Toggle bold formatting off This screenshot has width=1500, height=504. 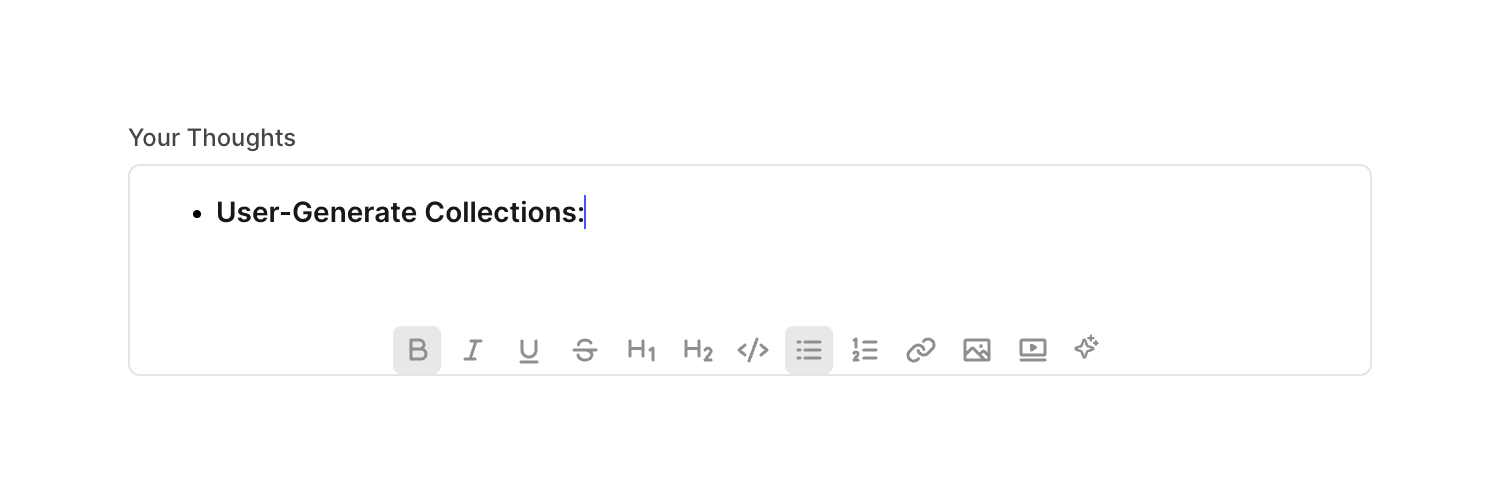click(x=417, y=350)
